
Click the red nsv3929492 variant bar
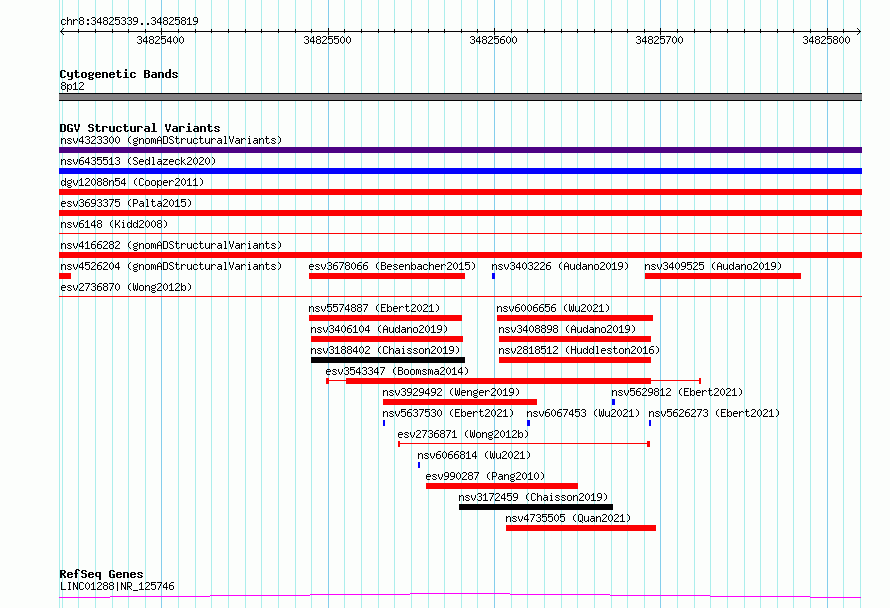tap(460, 402)
